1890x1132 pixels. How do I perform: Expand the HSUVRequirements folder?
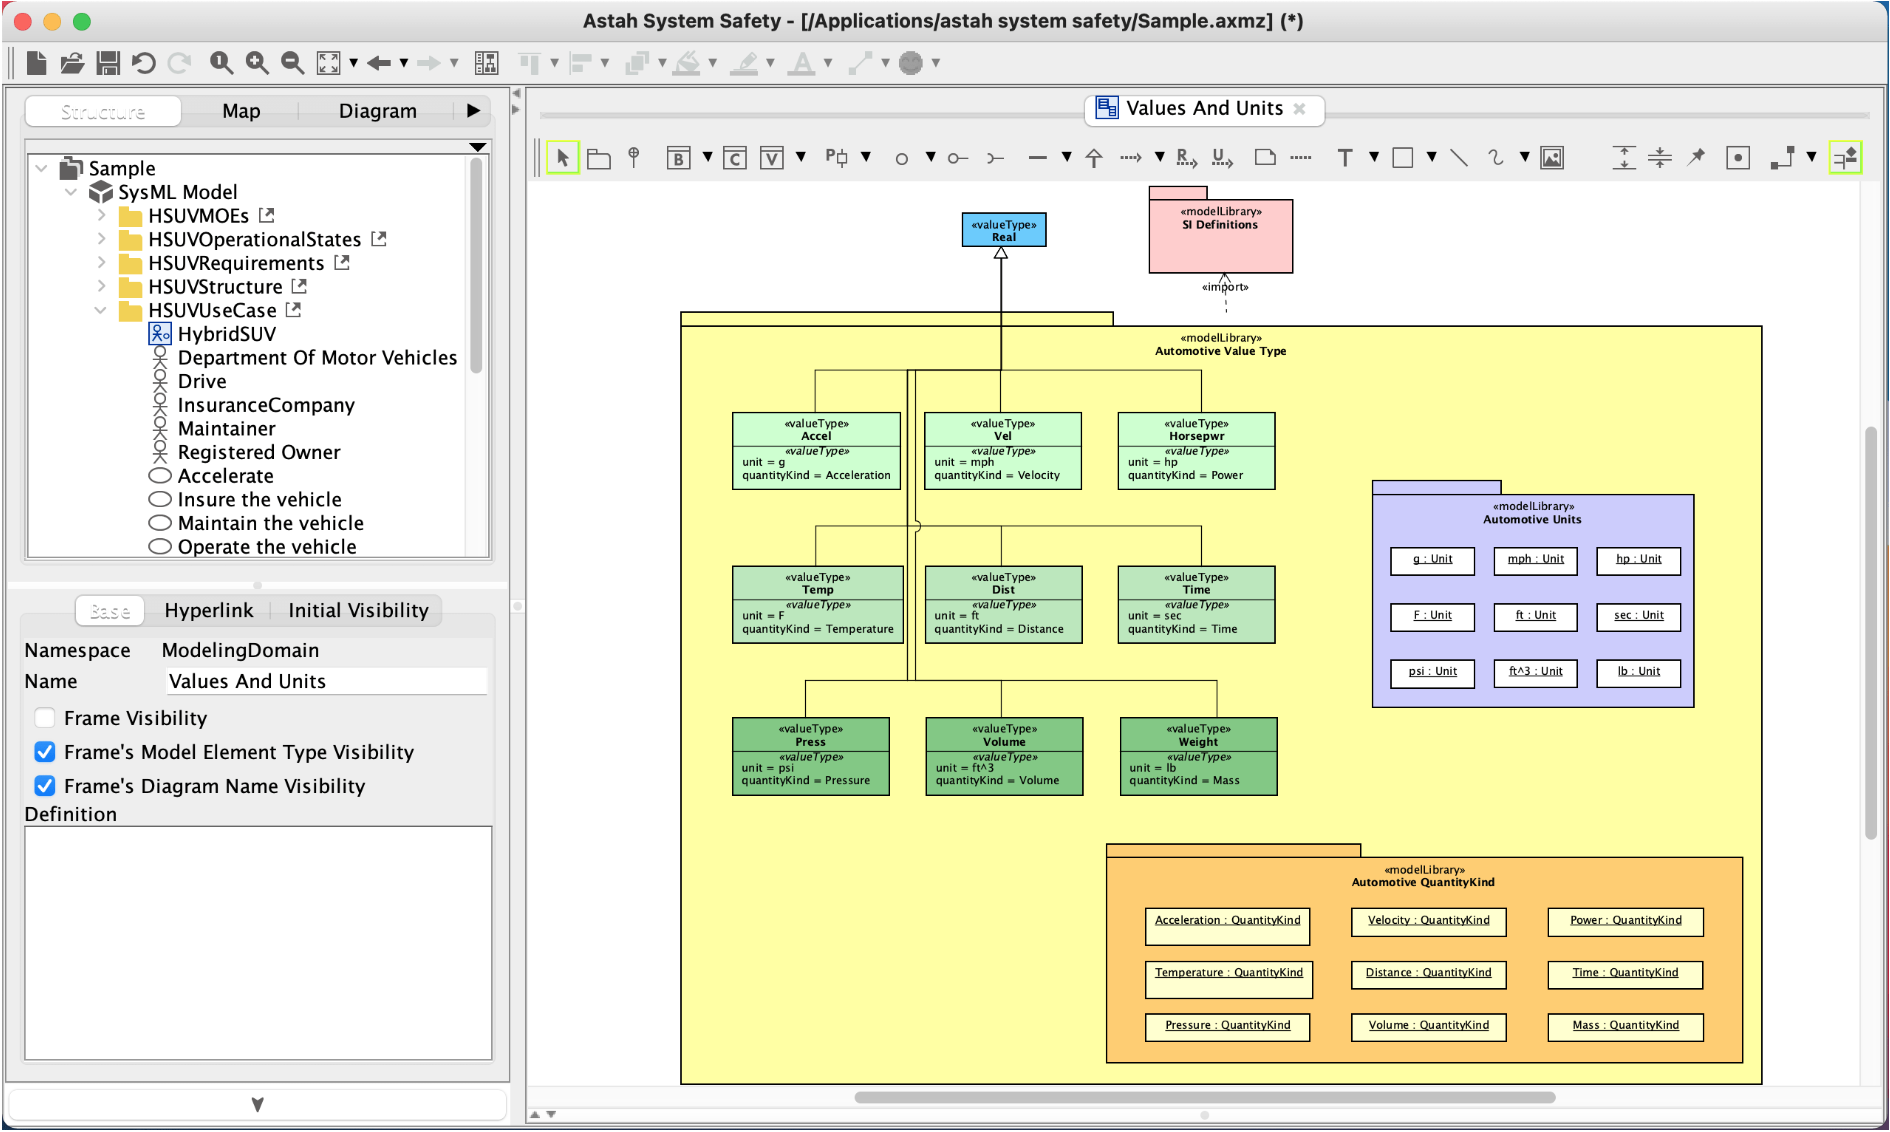[x=101, y=263]
